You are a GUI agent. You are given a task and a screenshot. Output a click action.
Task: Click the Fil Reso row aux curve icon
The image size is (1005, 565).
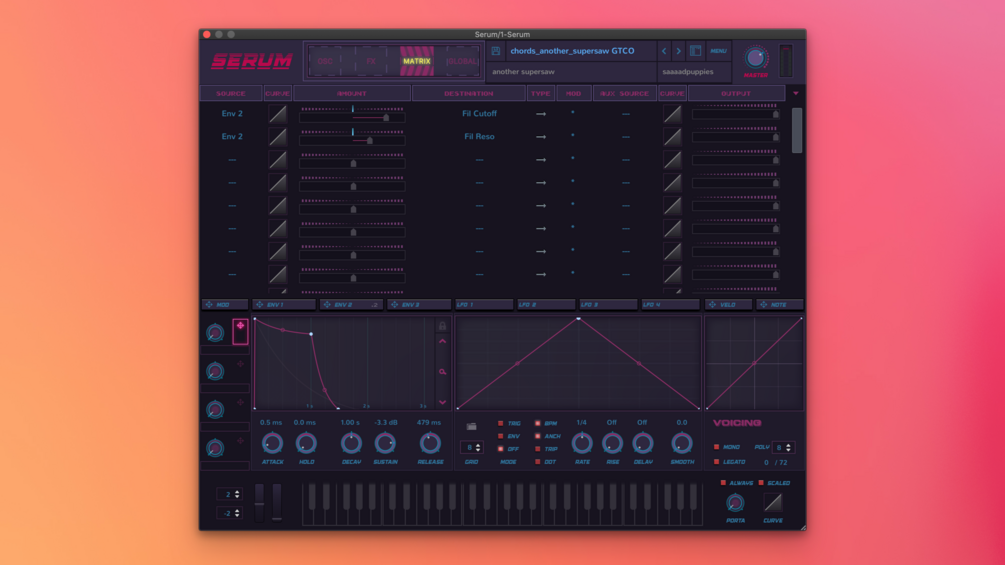coord(672,136)
